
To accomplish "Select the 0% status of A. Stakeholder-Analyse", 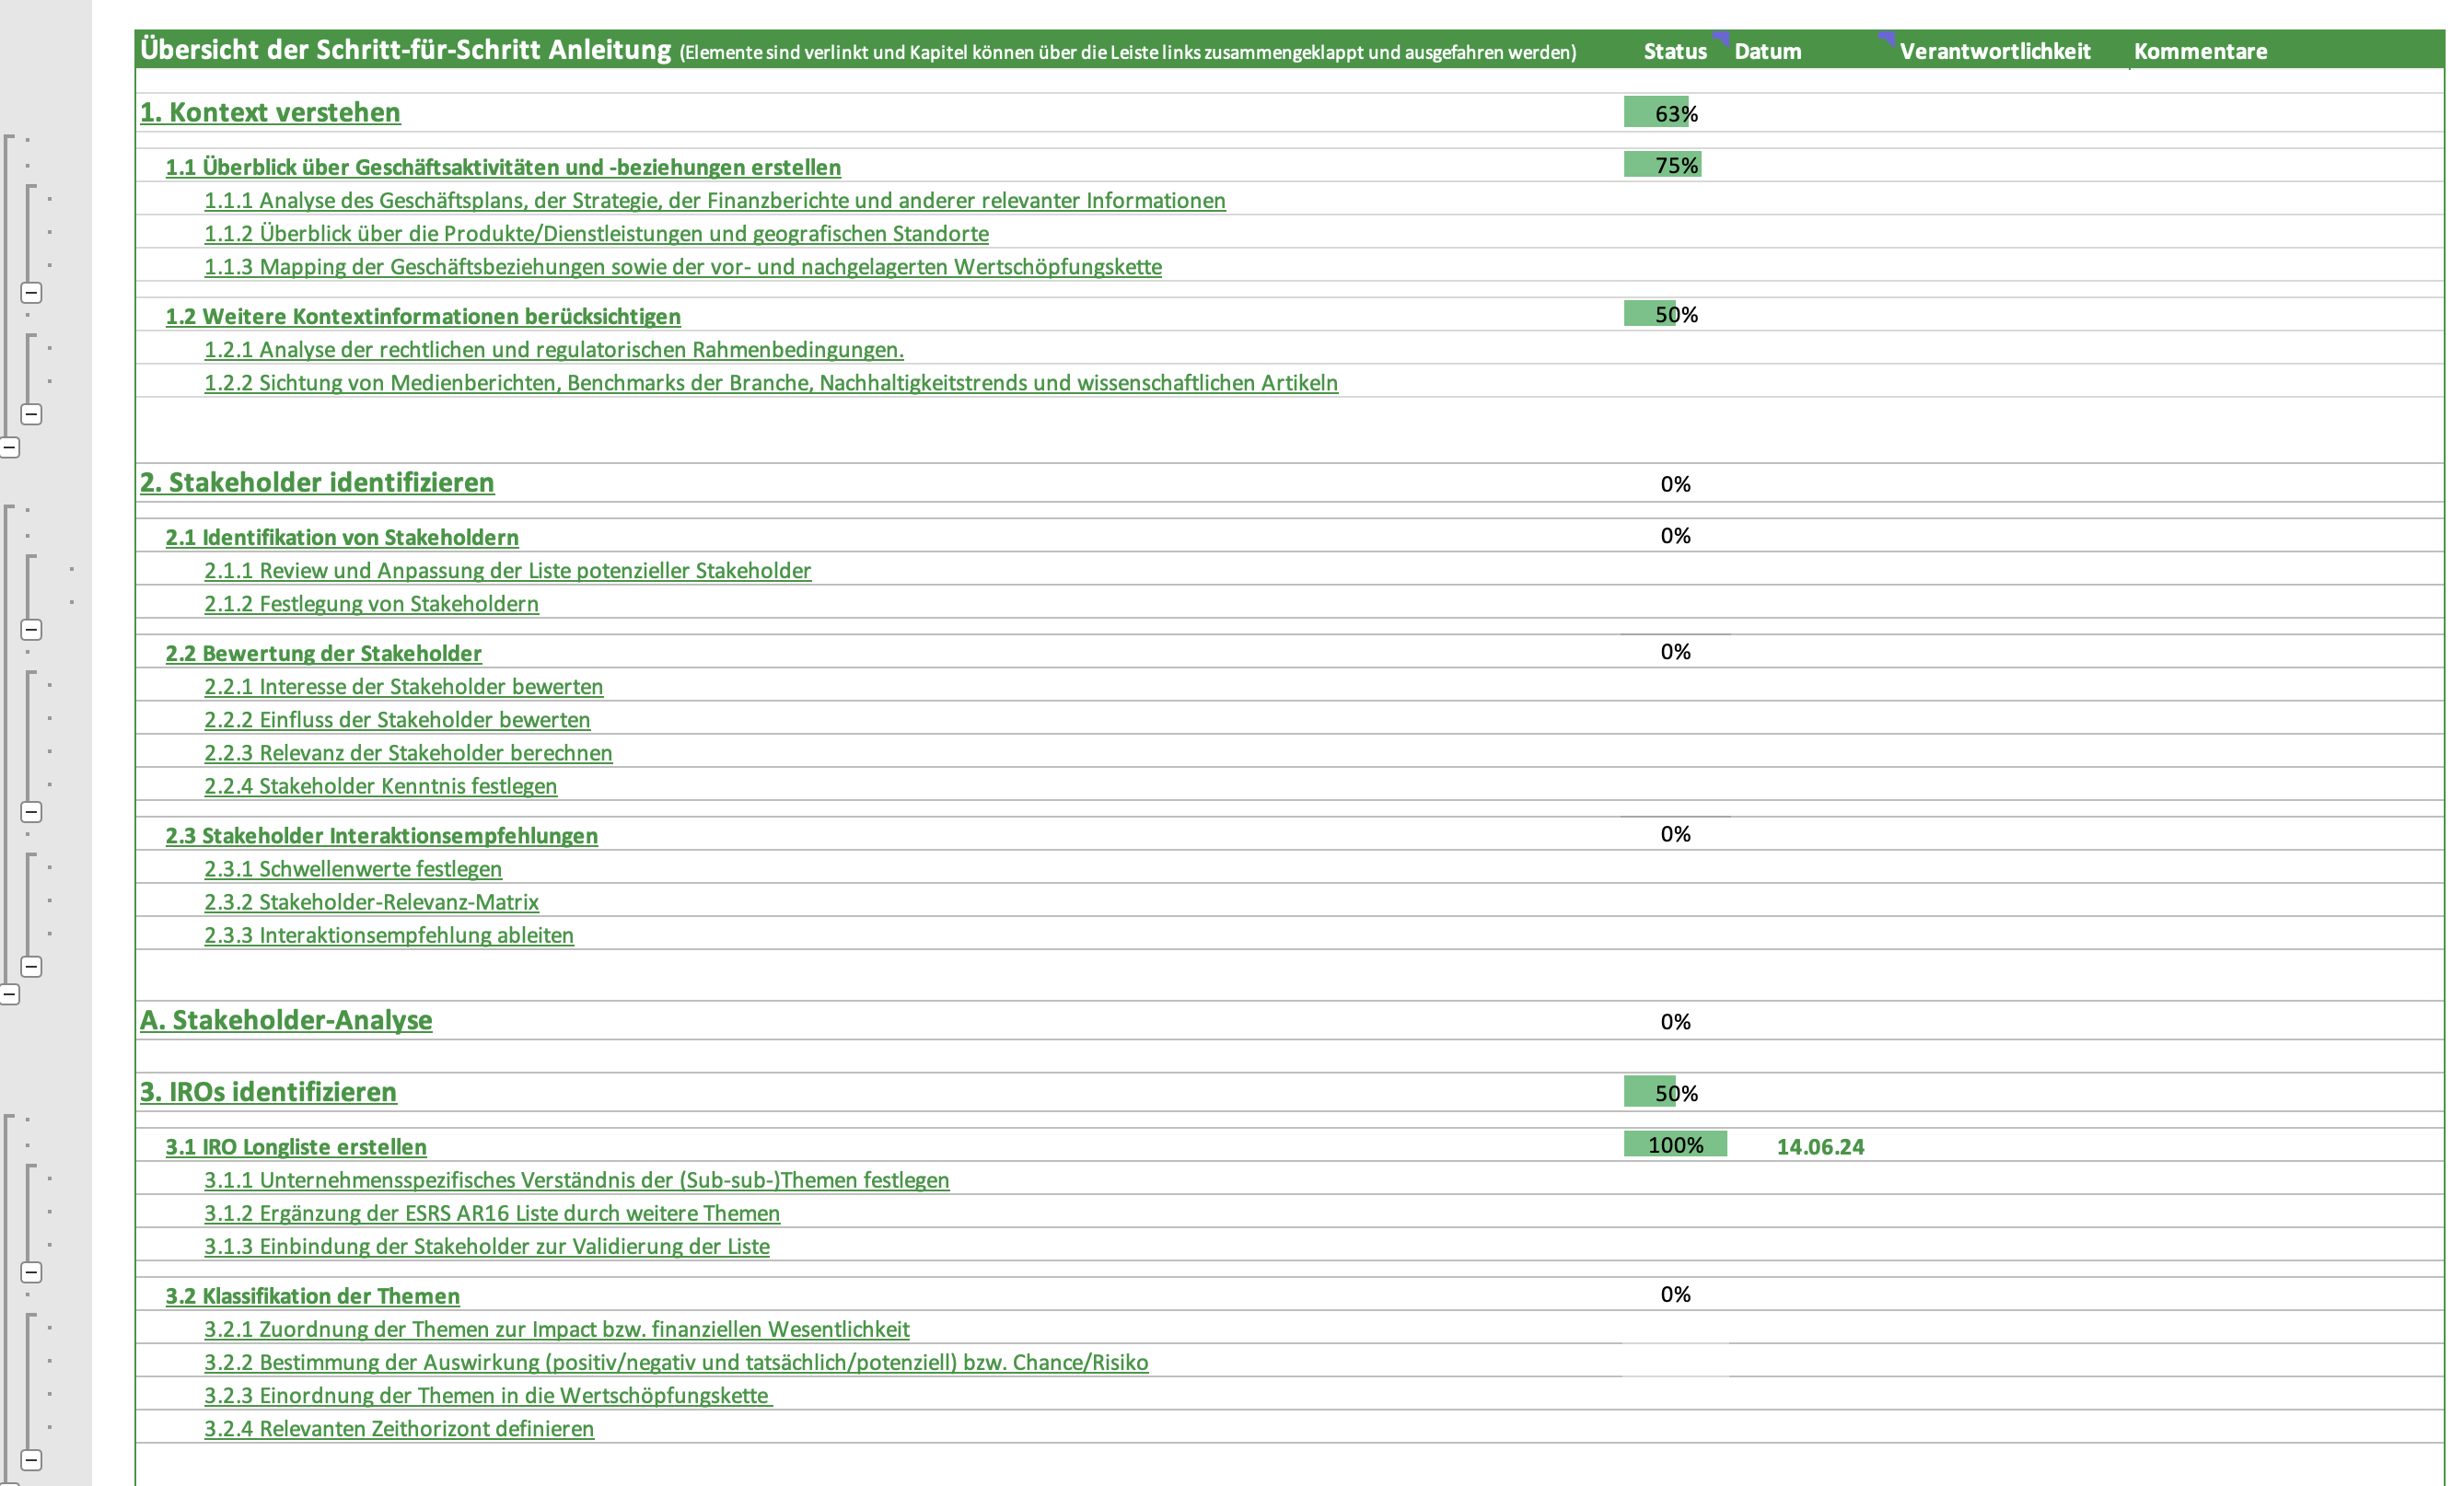I will coord(1676,1021).
